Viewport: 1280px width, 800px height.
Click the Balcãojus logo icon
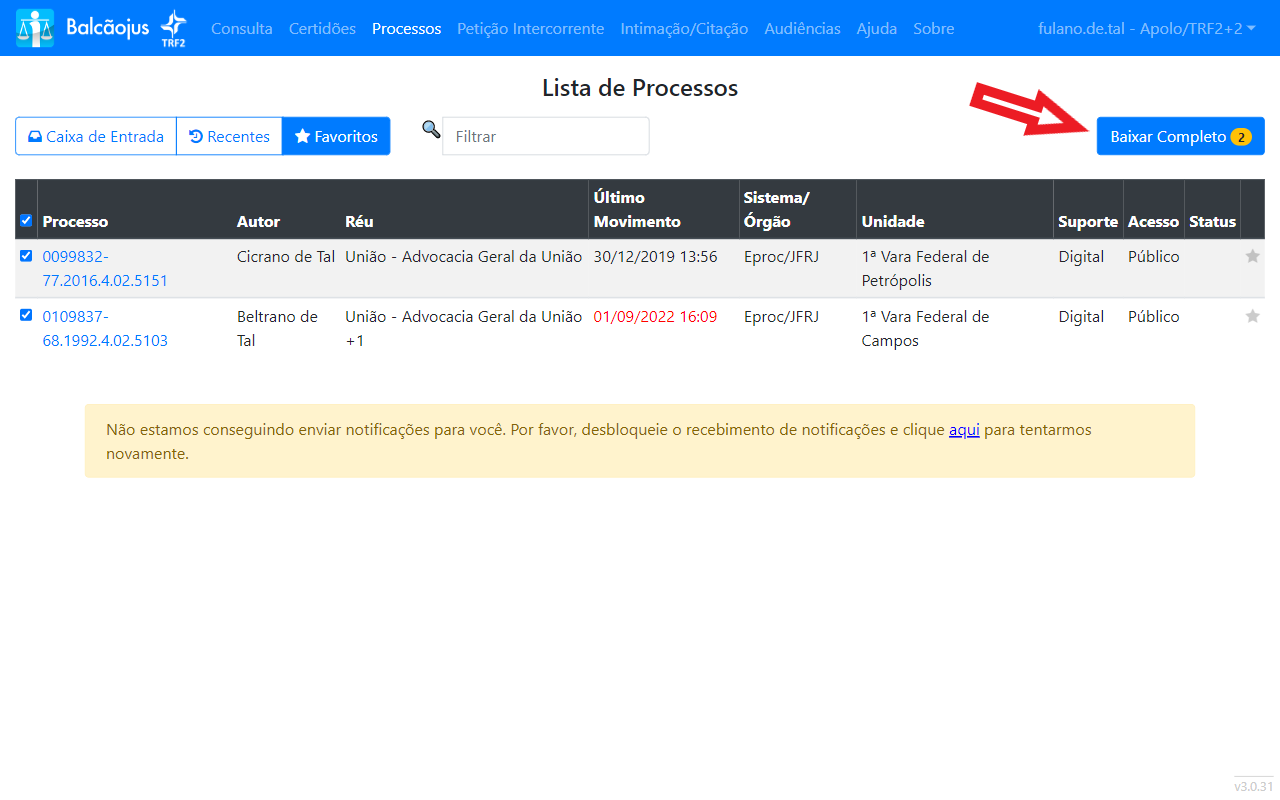pos(35,29)
